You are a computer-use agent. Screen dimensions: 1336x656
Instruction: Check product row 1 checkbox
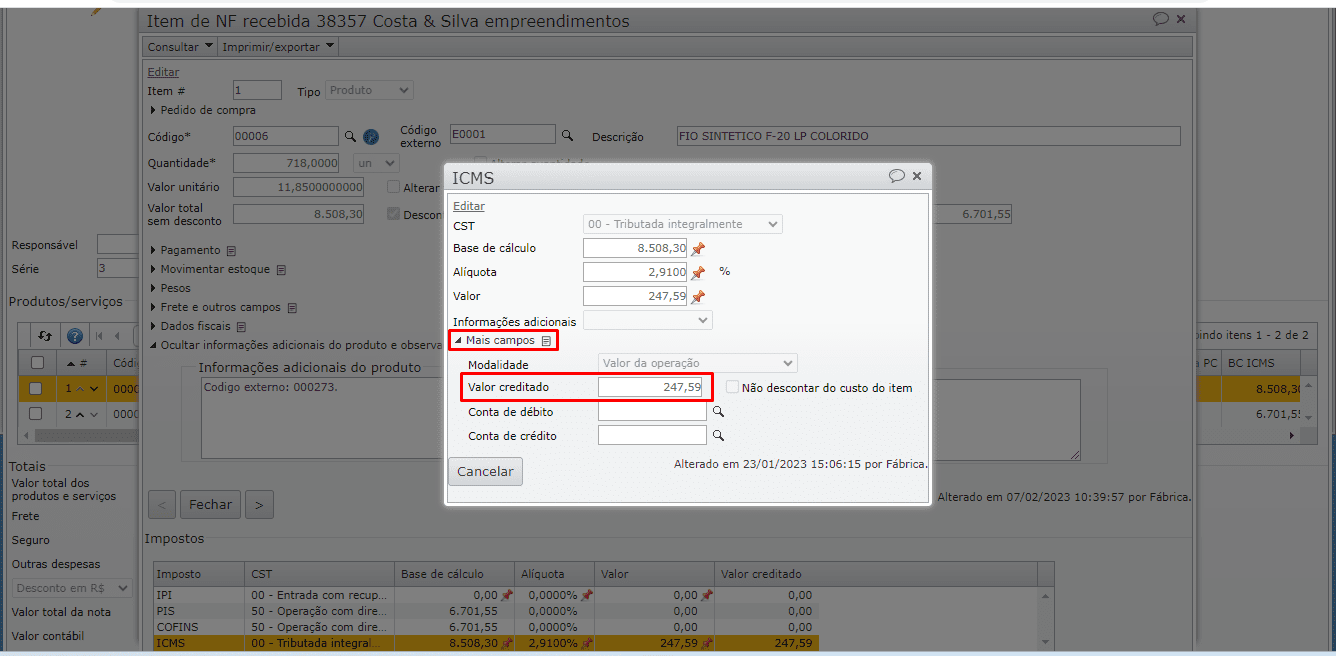[x=37, y=389]
